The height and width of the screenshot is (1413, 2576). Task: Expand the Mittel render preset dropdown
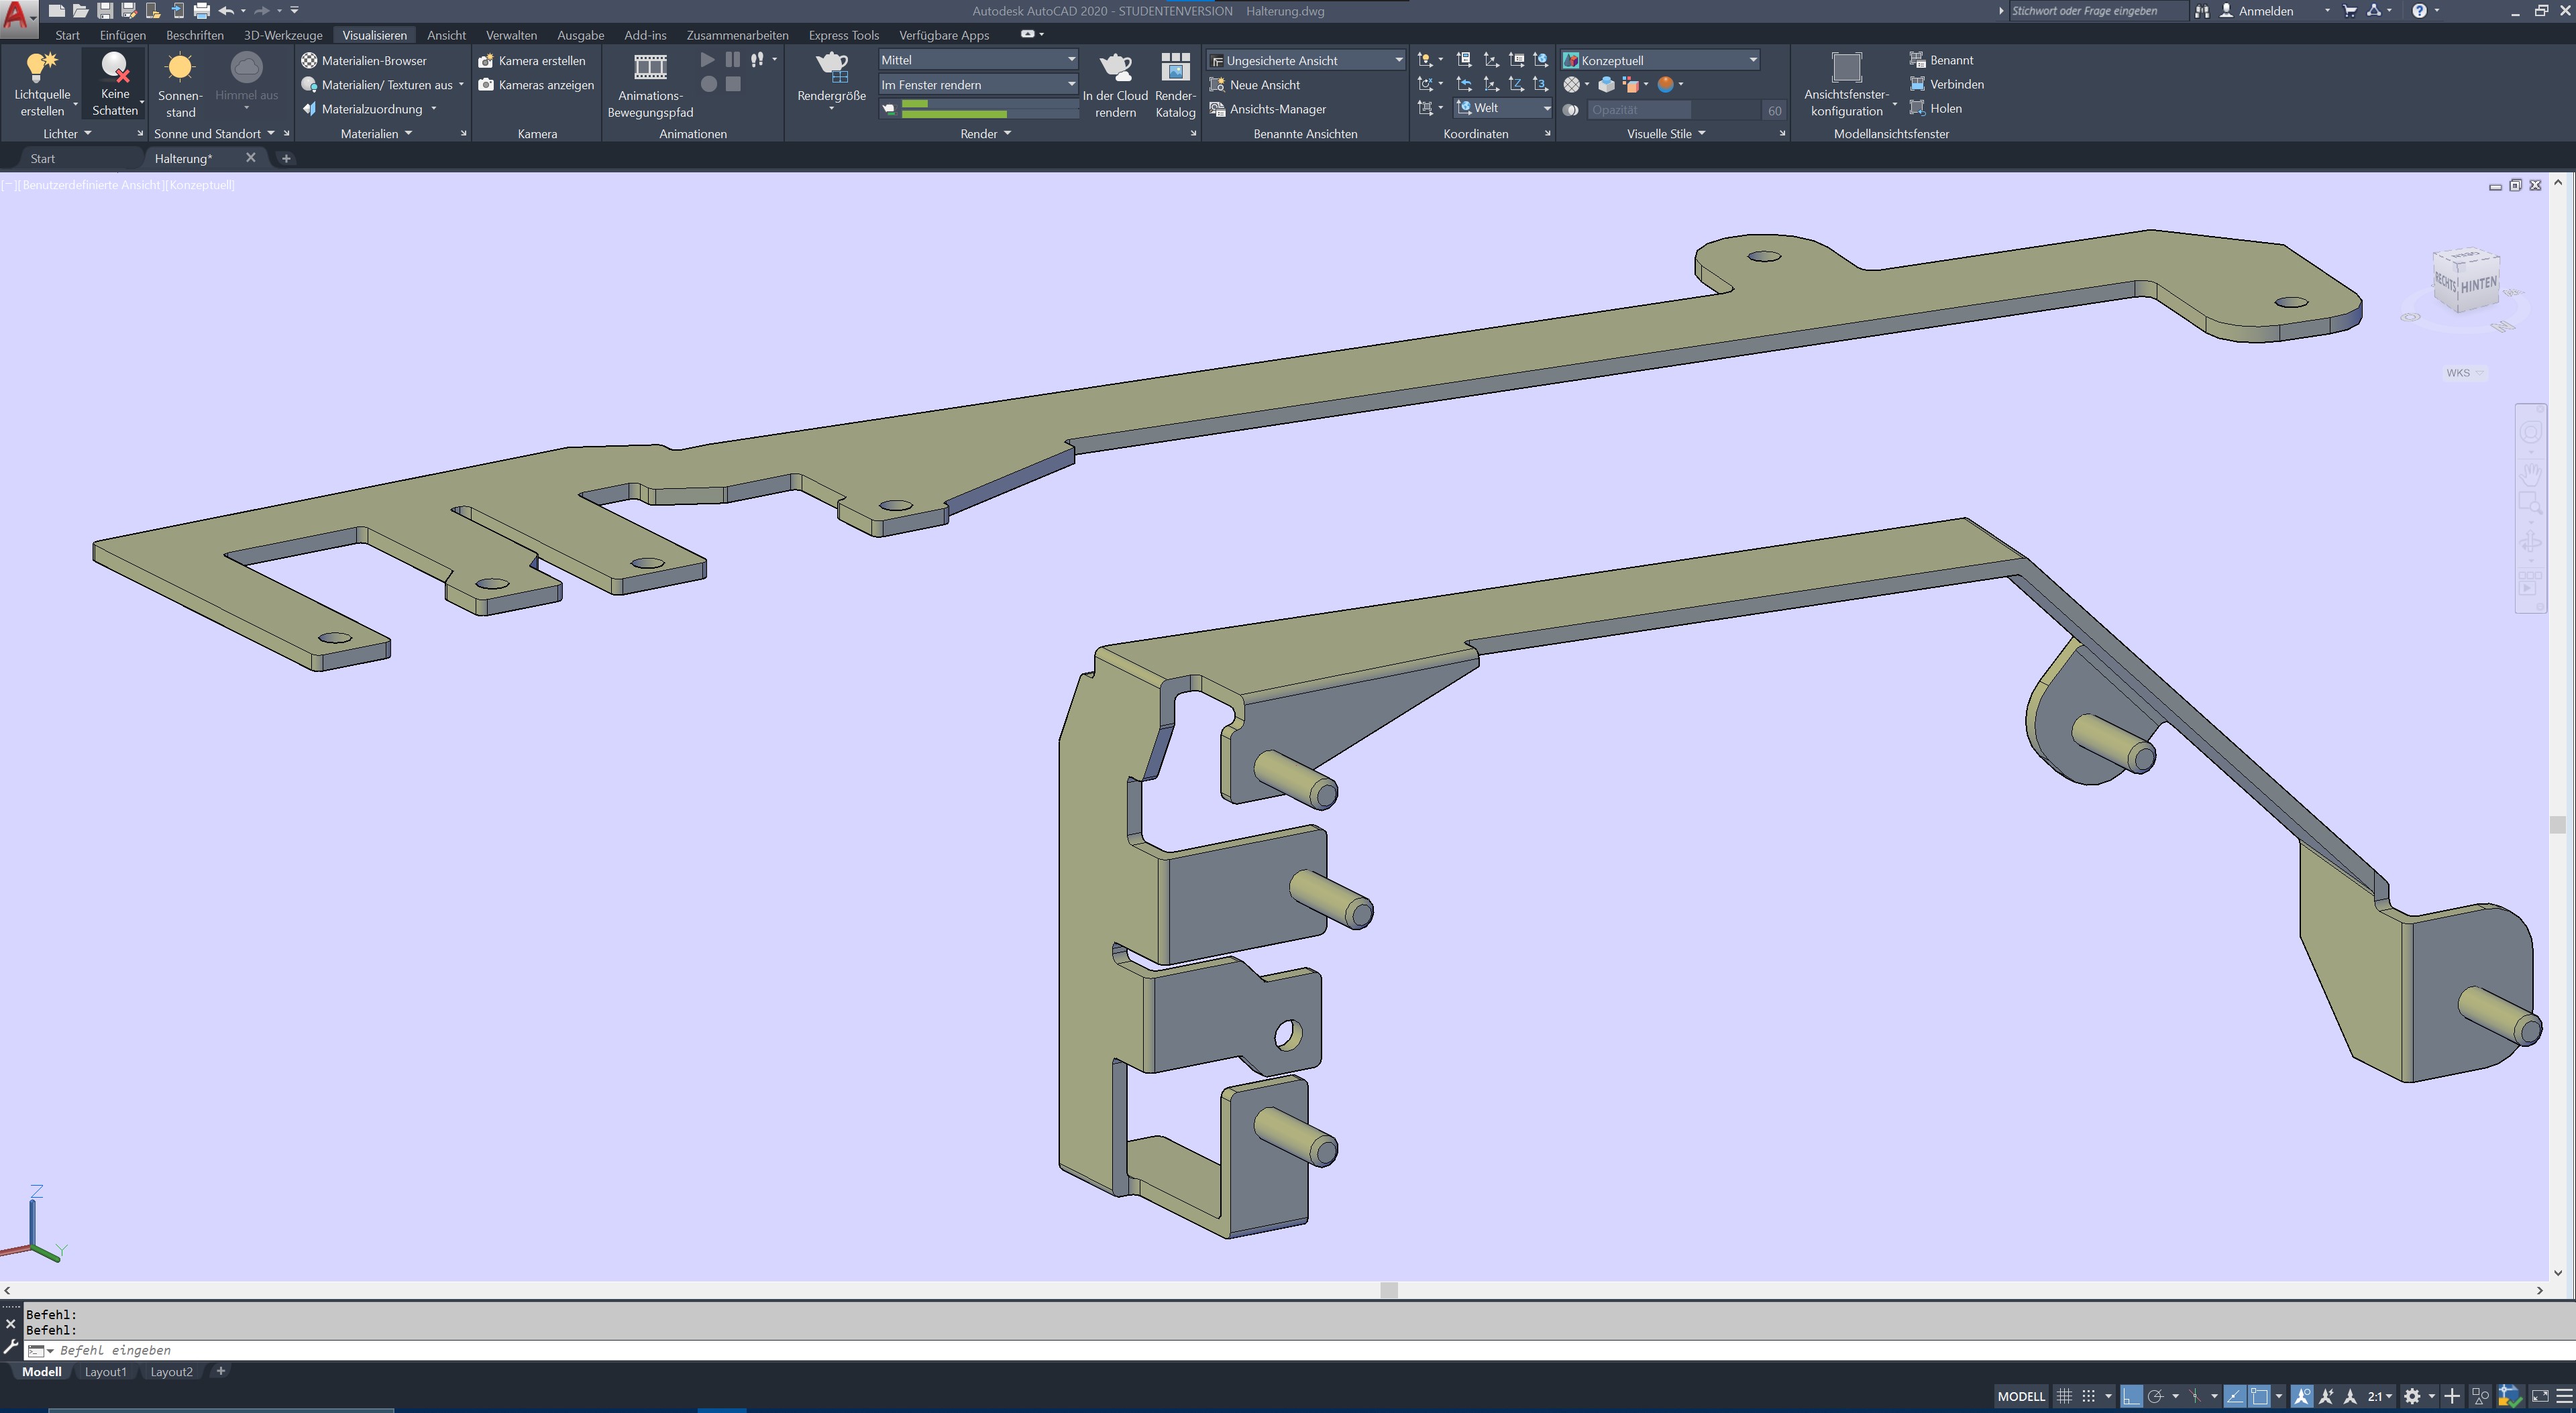(1071, 60)
